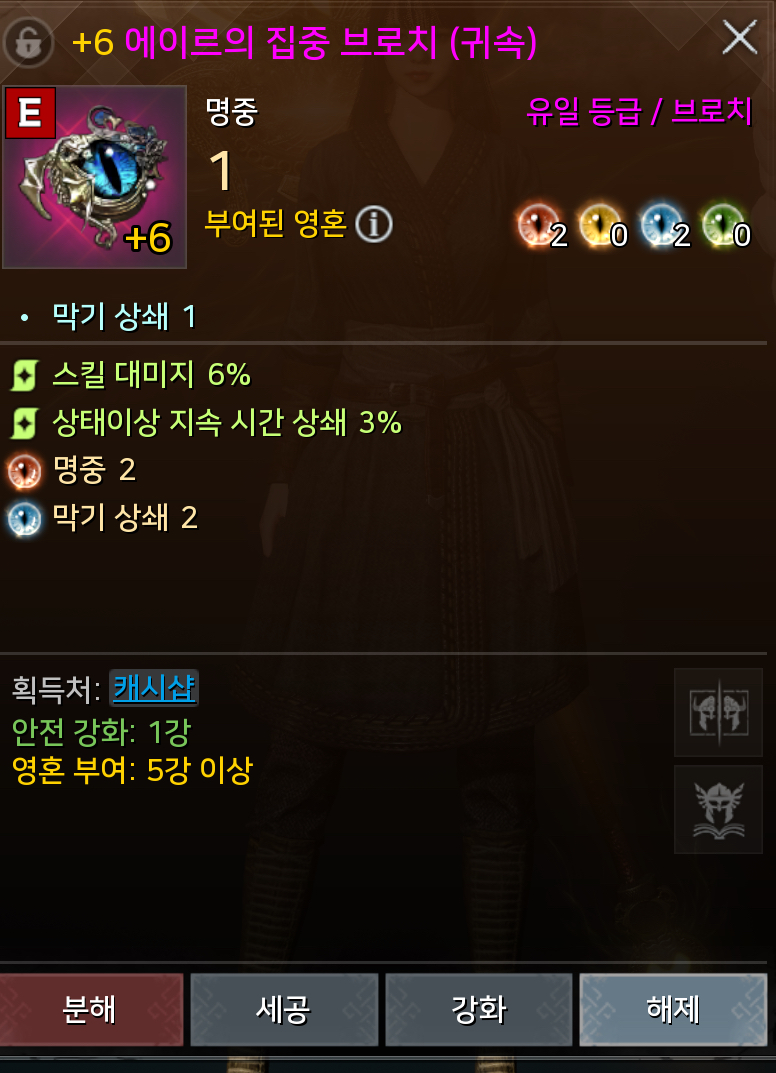Select the green soul eye icon
The image size is (776, 1073).
[721, 224]
